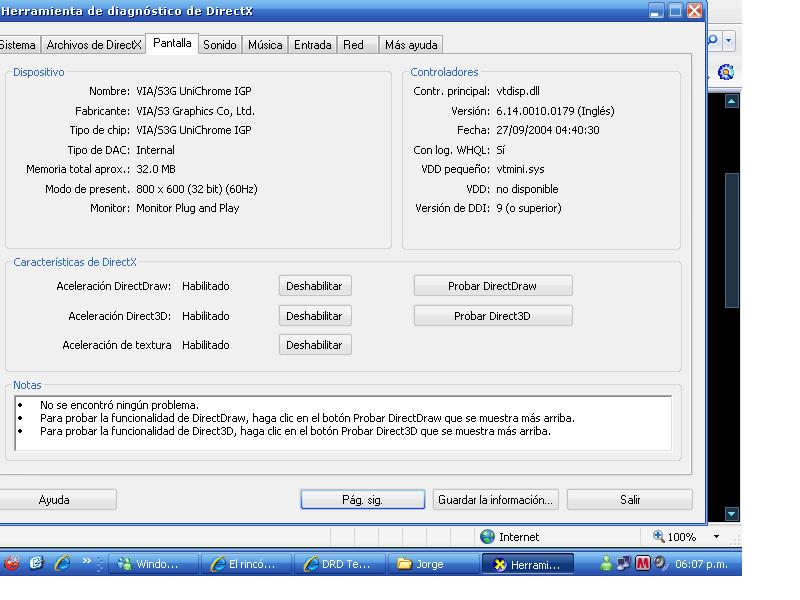Image resolution: width=800 pixels, height=600 pixels.
Task: Open the Sonido tab
Action: click(220, 45)
